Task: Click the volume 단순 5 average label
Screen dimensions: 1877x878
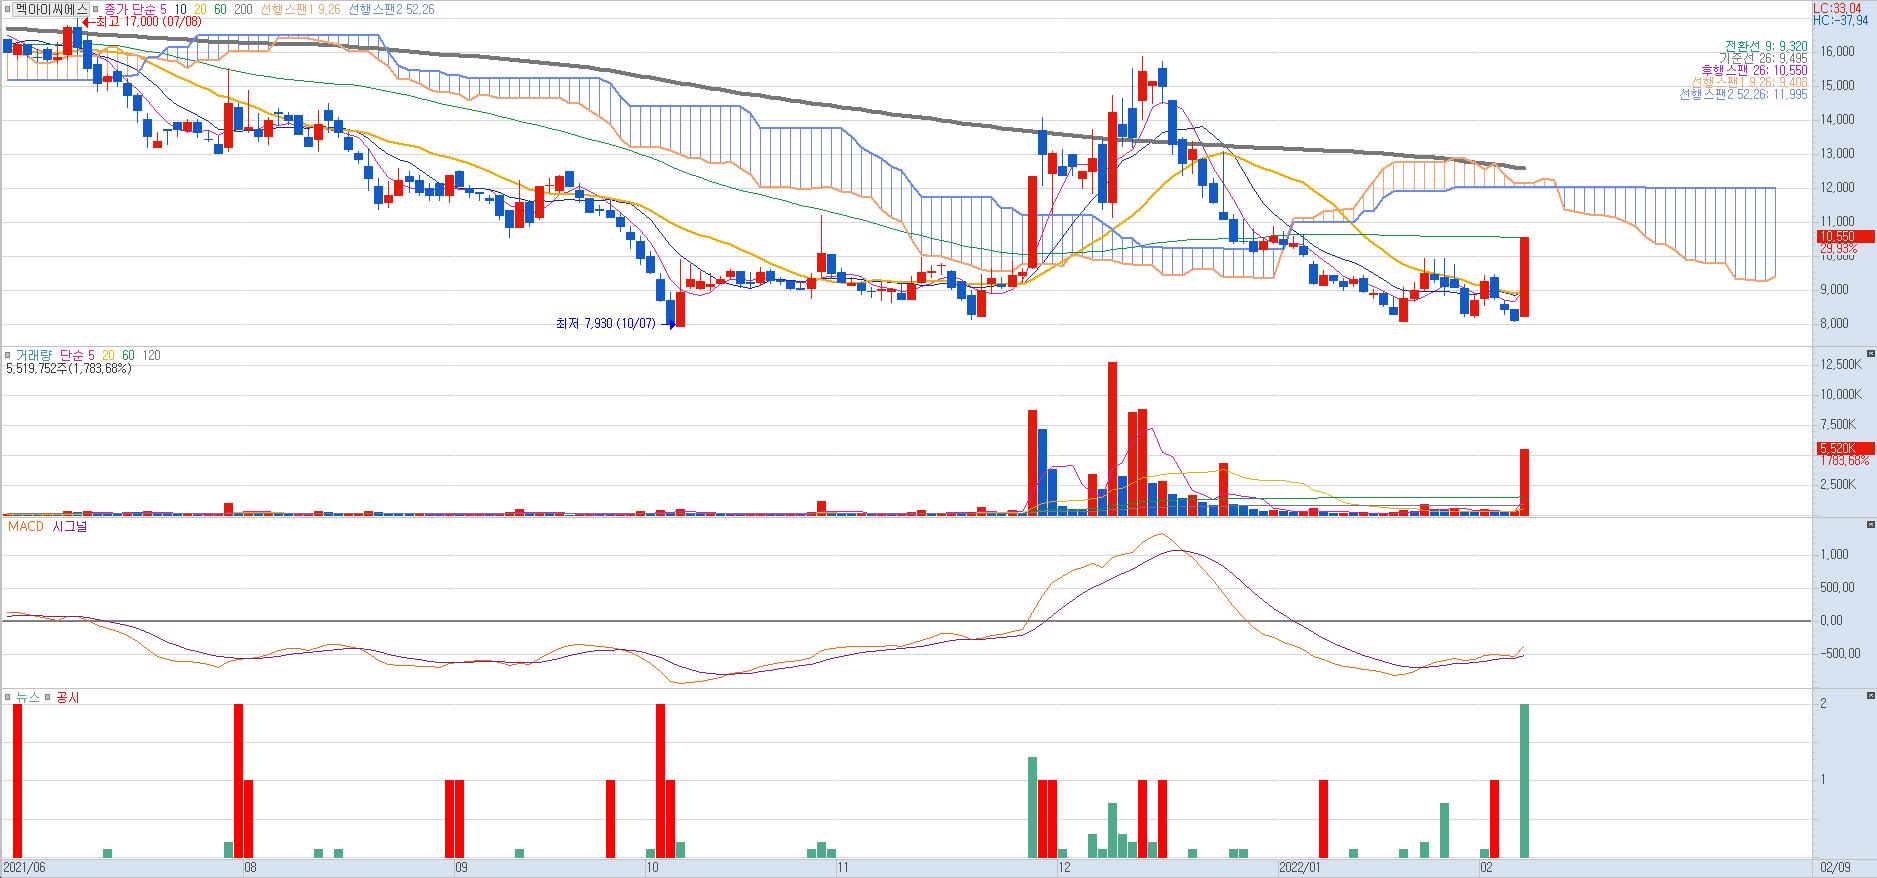Action: 77,355
